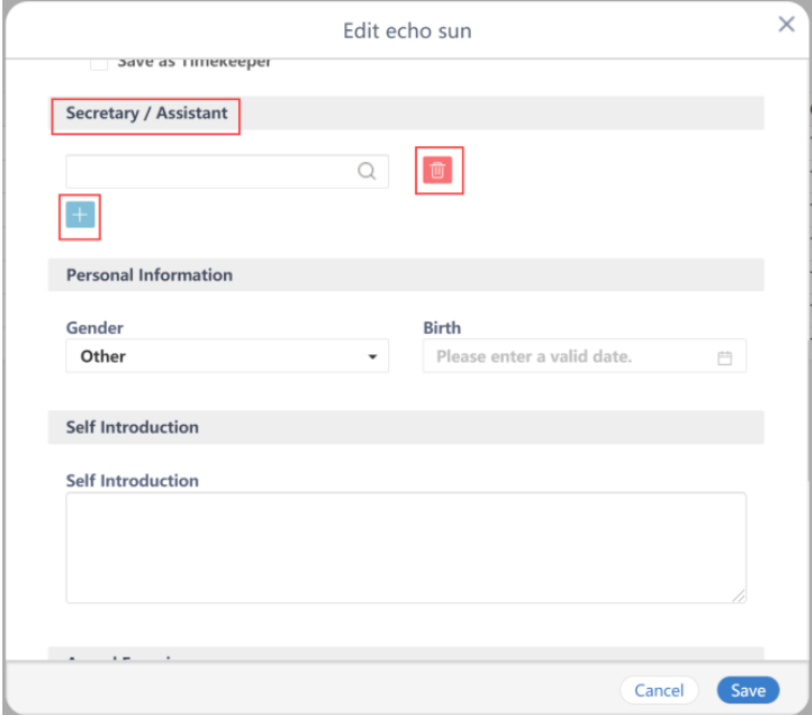Click the Gender field label
This screenshot has width=812, height=715.
tap(94, 328)
